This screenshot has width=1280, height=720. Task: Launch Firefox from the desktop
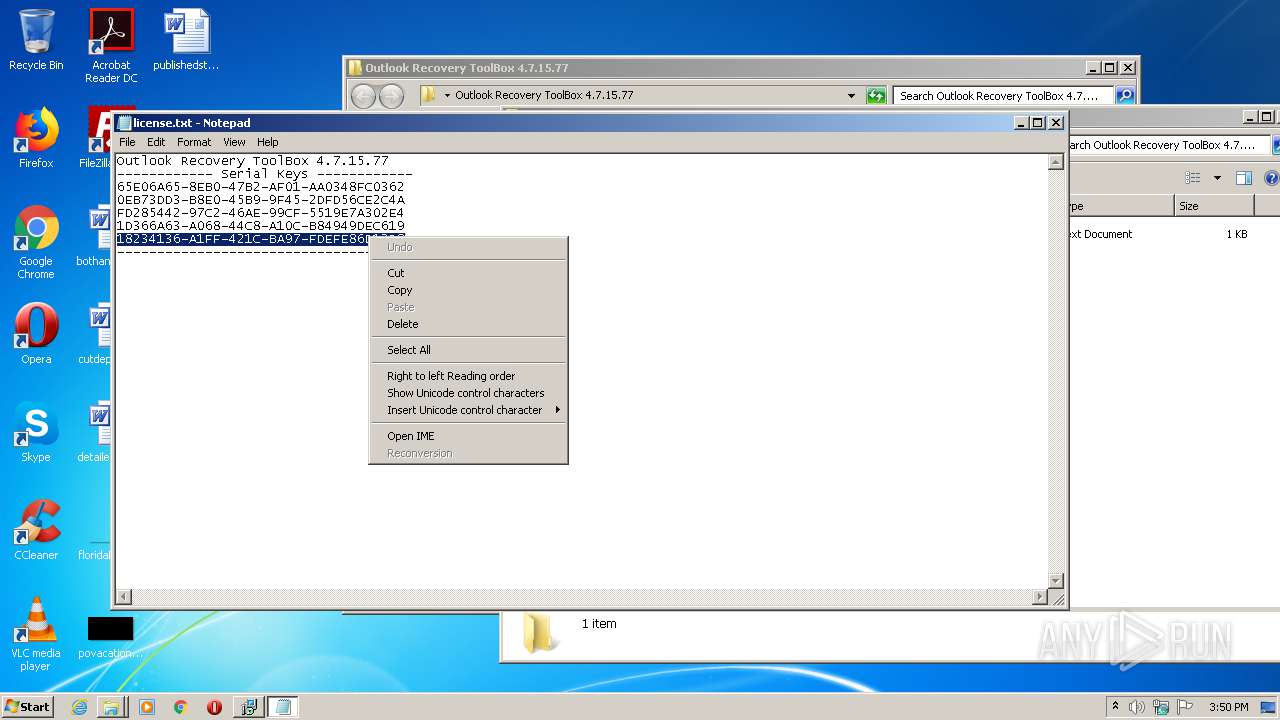(36, 138)
